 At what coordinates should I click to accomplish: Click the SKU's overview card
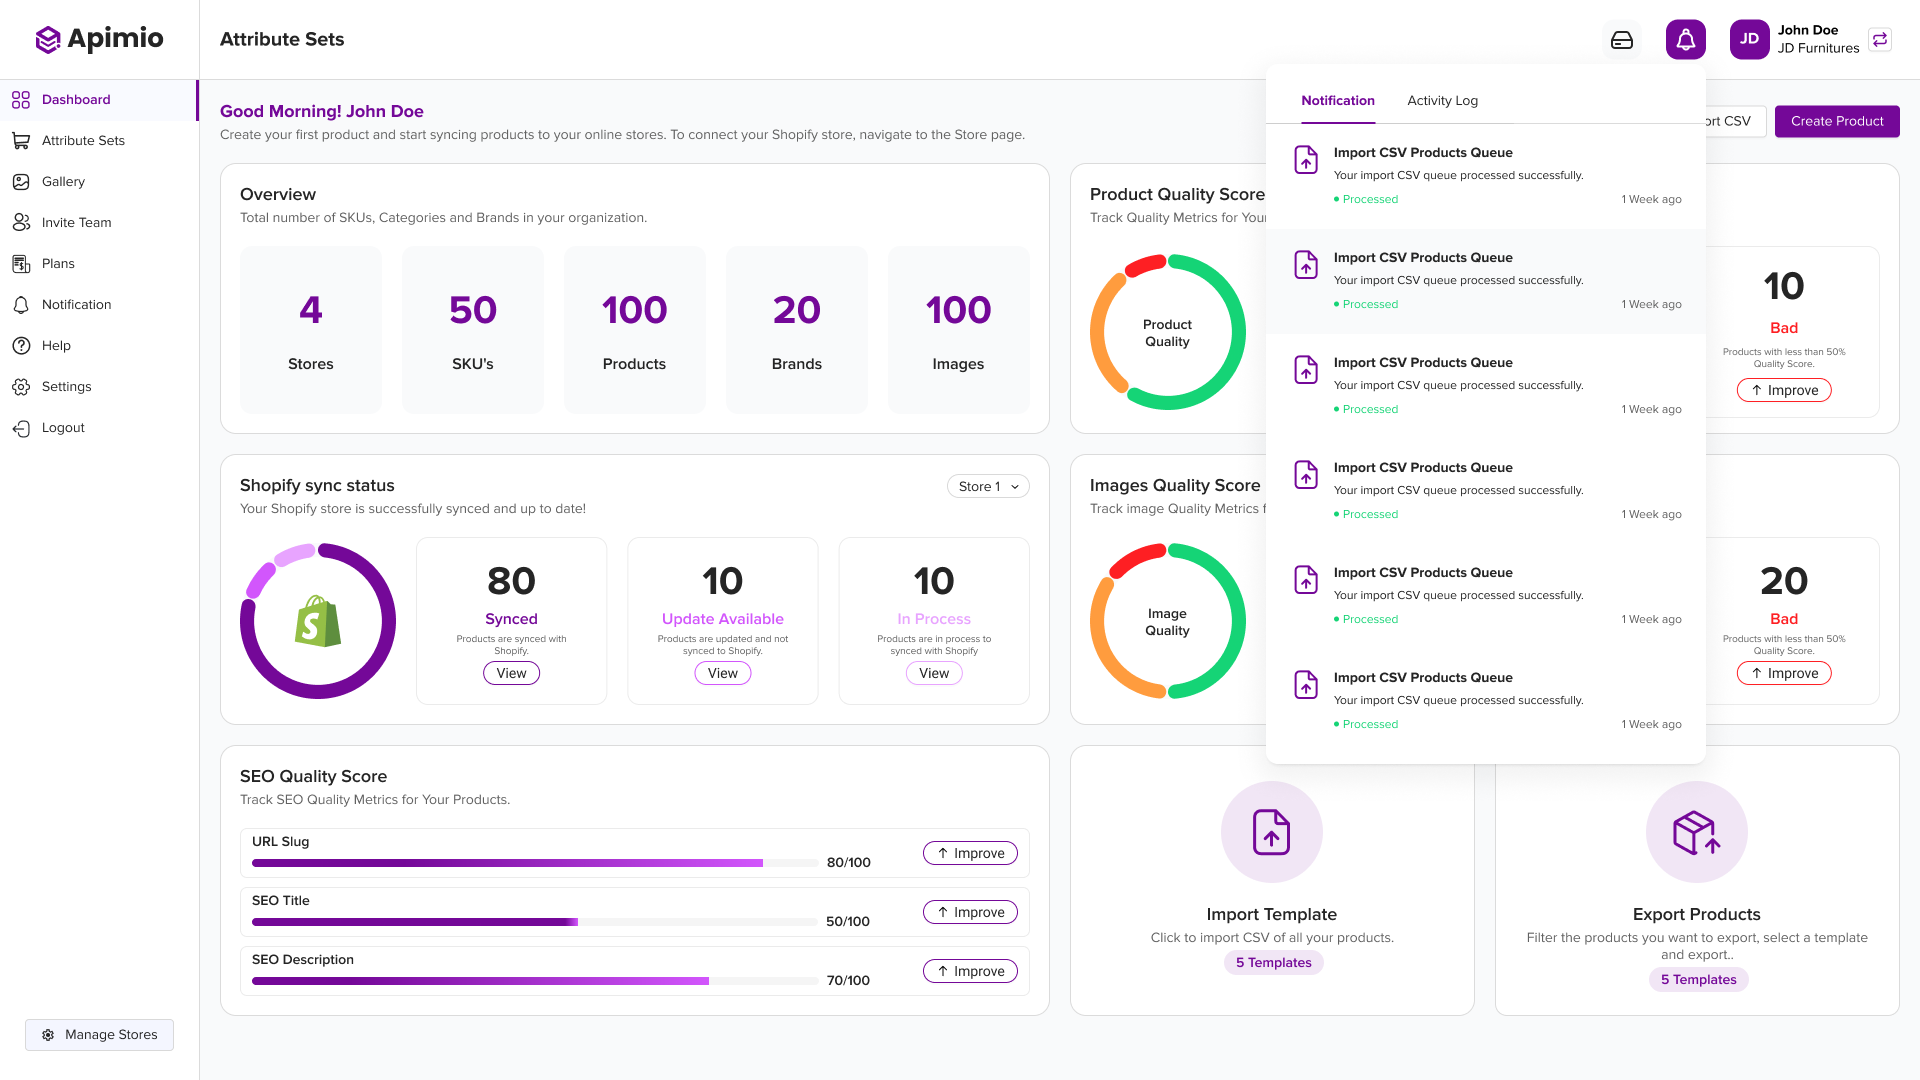(x=473, y=330)
